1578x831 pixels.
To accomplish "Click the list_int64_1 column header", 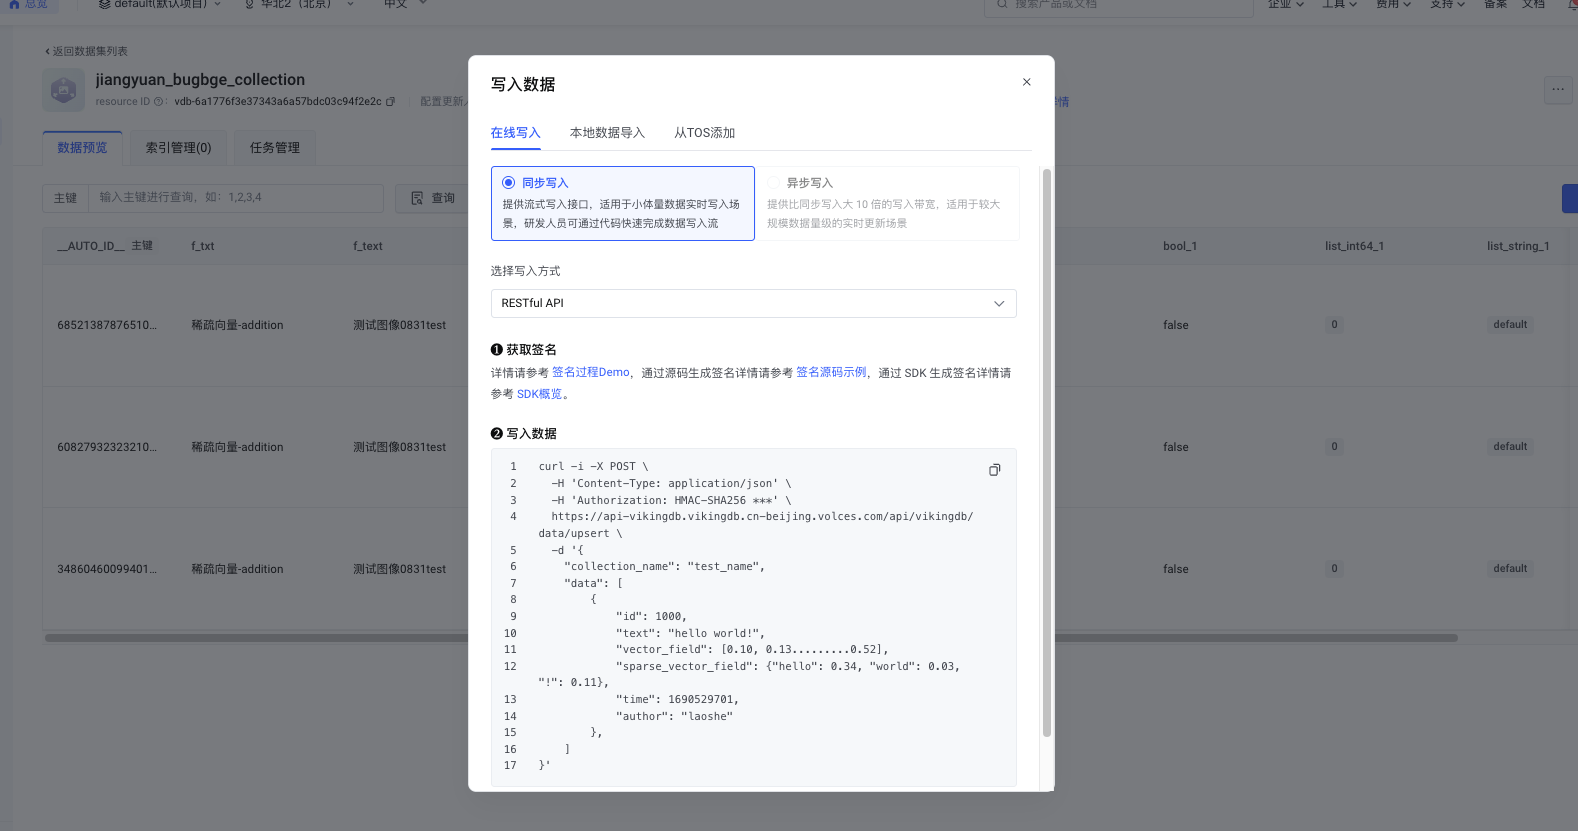I will click(x=1354, y=246).
